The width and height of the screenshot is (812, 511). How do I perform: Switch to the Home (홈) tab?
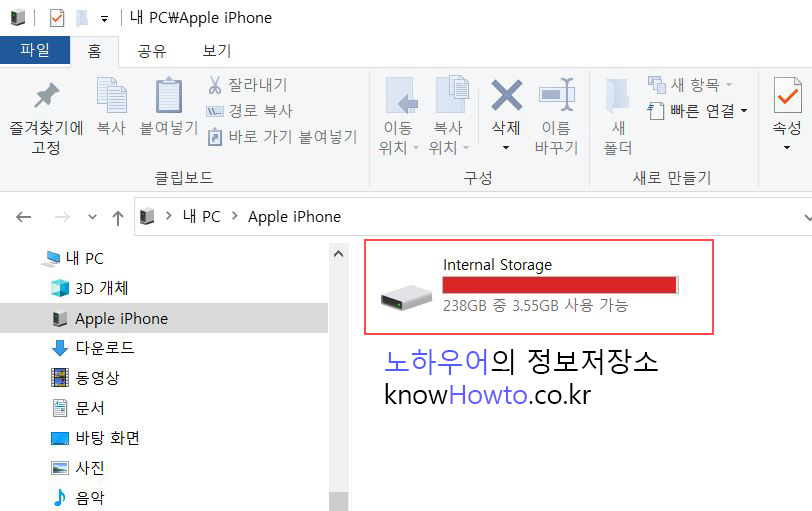94,51
